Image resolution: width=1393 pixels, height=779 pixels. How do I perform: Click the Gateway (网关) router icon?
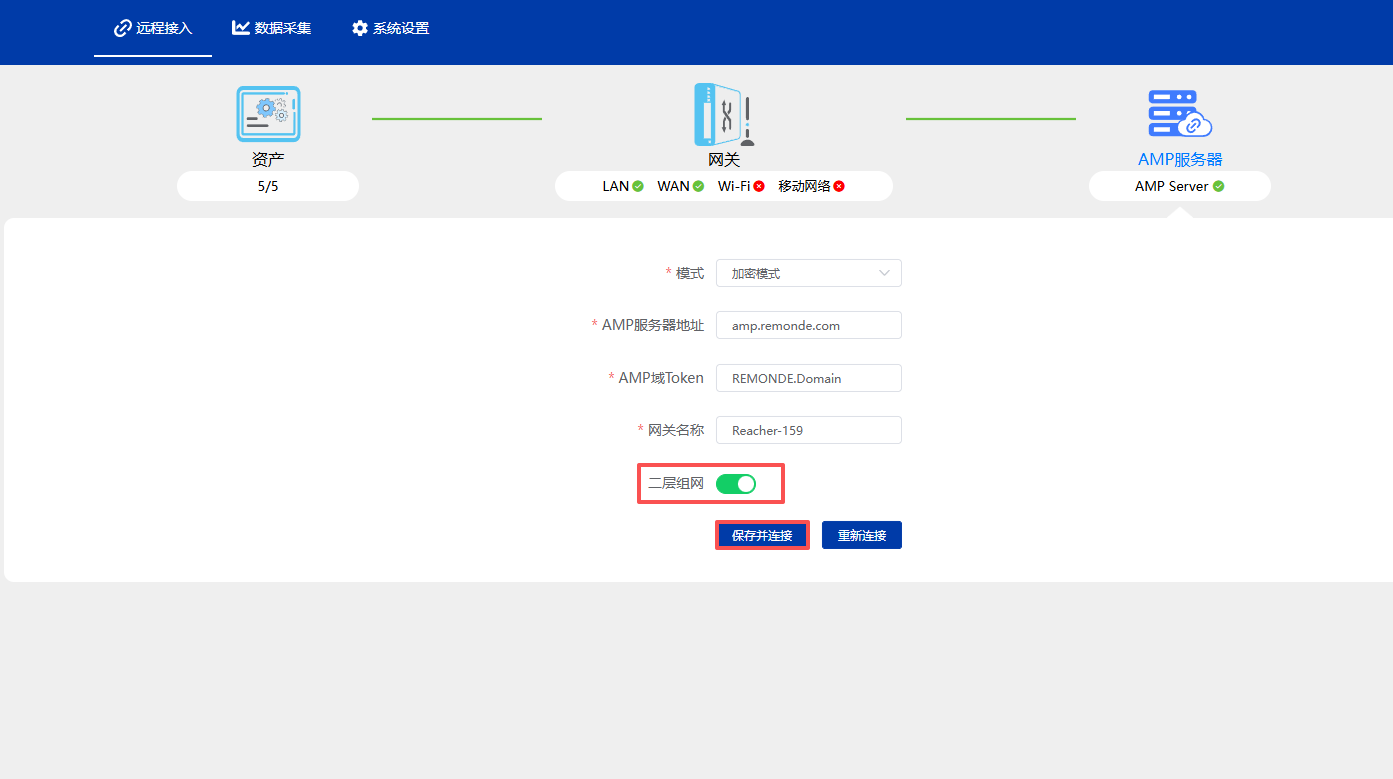click(723, 114)
